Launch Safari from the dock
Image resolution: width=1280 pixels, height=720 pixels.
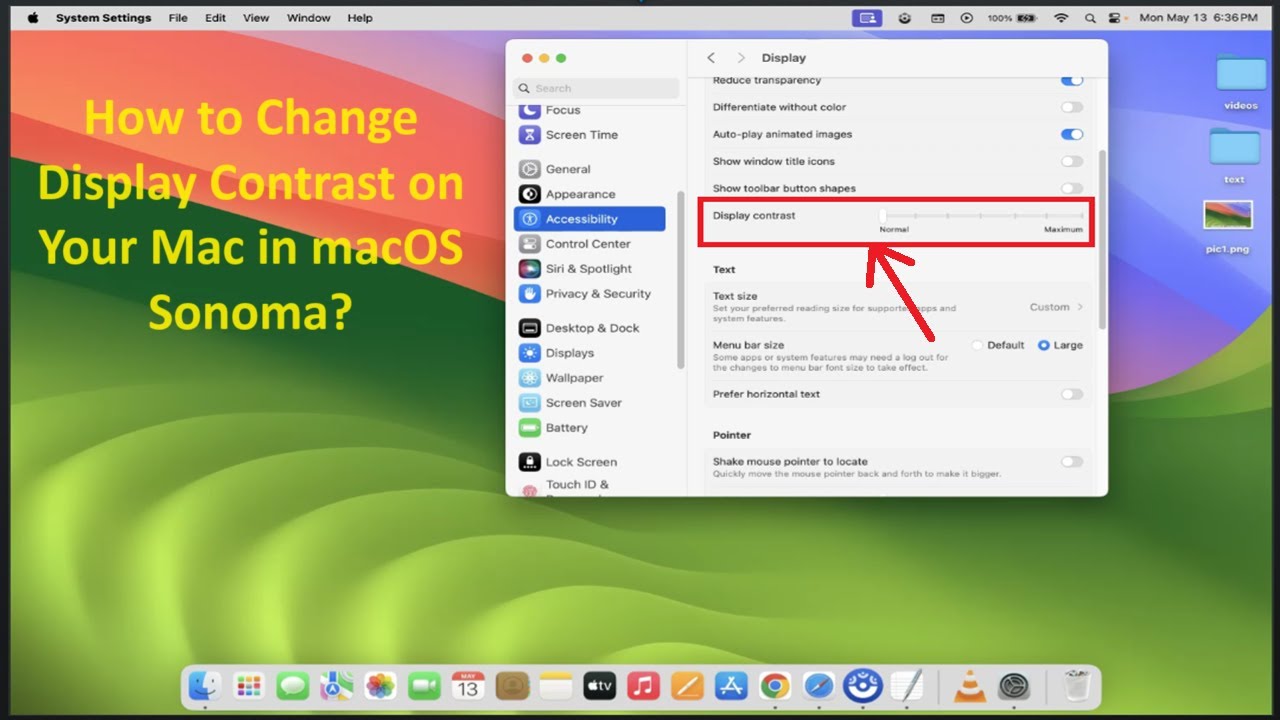point(818,686)
